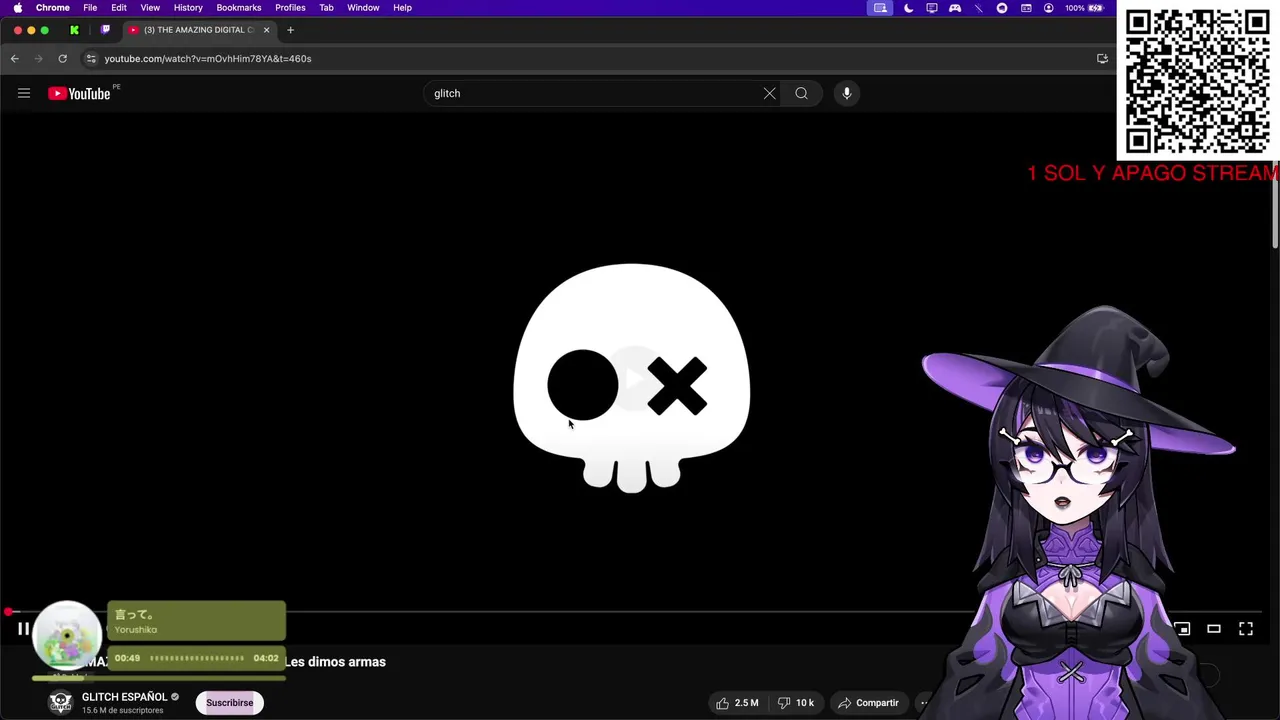The image size is (1280, 720).
Task: Switch to theater mode view
Action: 1214,629
